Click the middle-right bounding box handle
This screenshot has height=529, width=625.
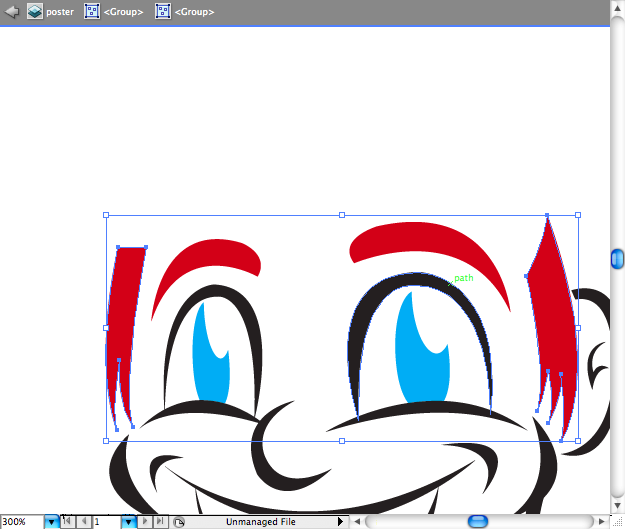coord(578,328)
